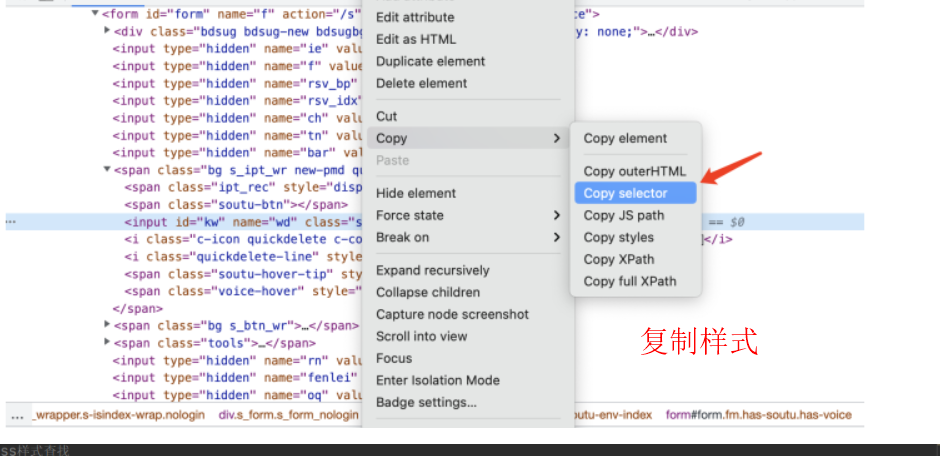Choose Capture node screenshot
Image resolution: width=940 pixels, height=456 pixels.
pos(452,314)
